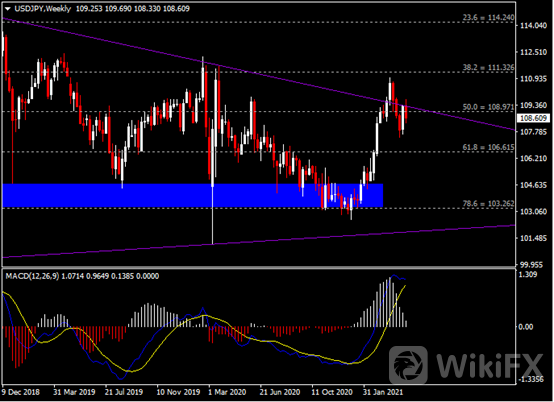Select the long white candle wick in March 2020
554x402 pixels.
212,215
